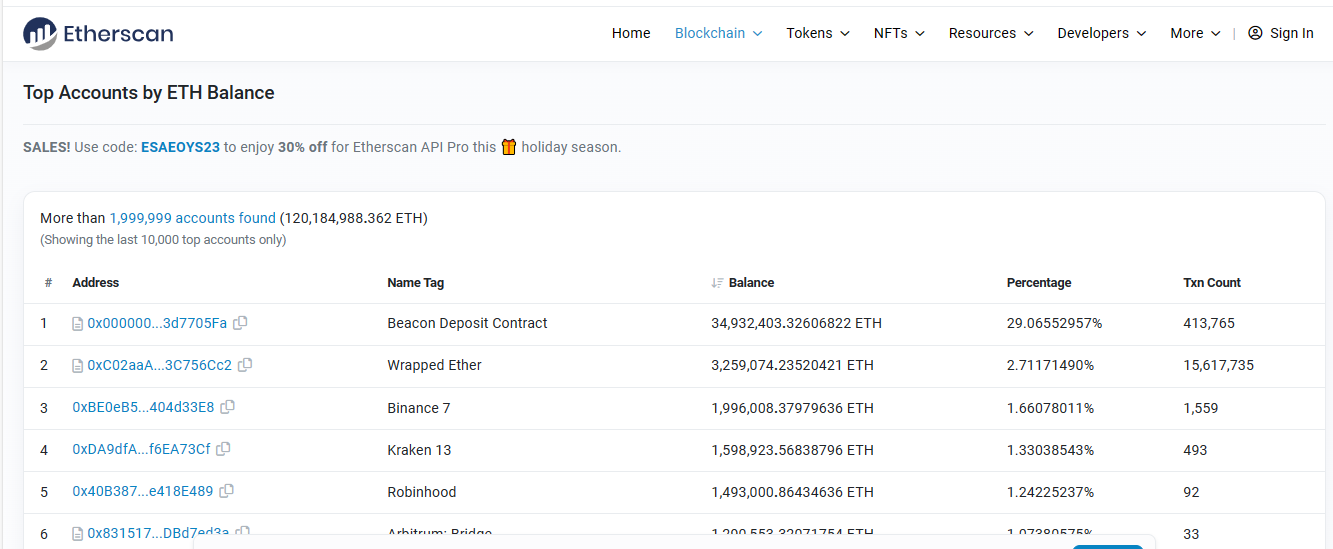Expand the NFTs dropdown menu
The height and width of the screenshot is (549, 1333).
(899, 33)
